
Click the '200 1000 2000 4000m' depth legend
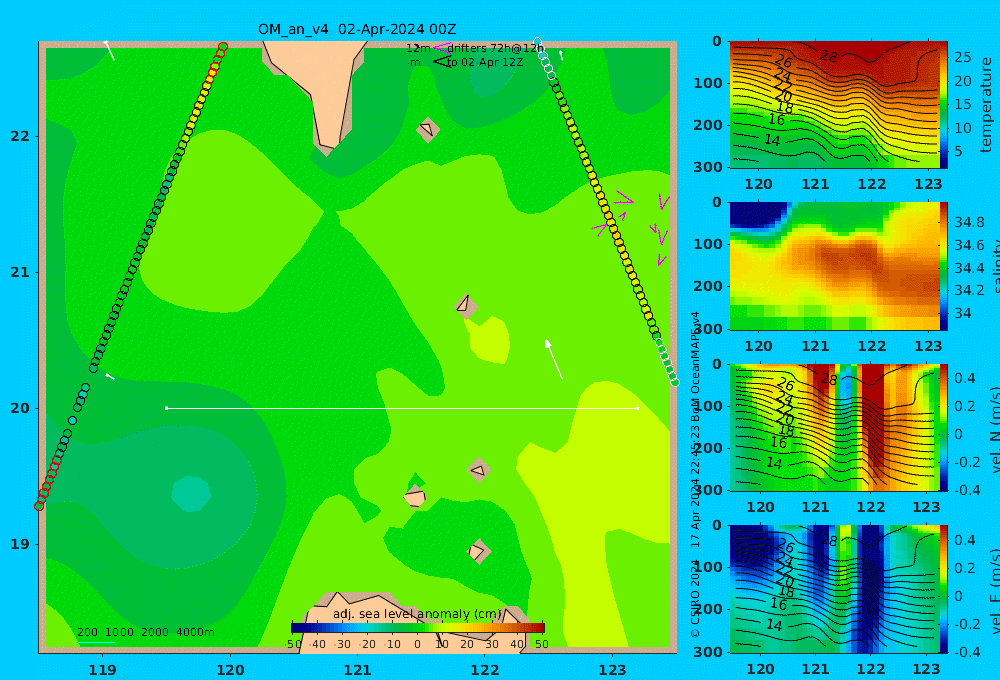[x=146, y=632]
